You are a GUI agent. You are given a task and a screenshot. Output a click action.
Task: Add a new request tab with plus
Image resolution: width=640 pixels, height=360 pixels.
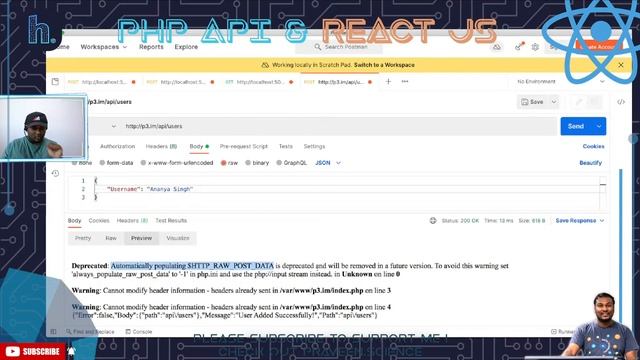[x=388, y=82]
